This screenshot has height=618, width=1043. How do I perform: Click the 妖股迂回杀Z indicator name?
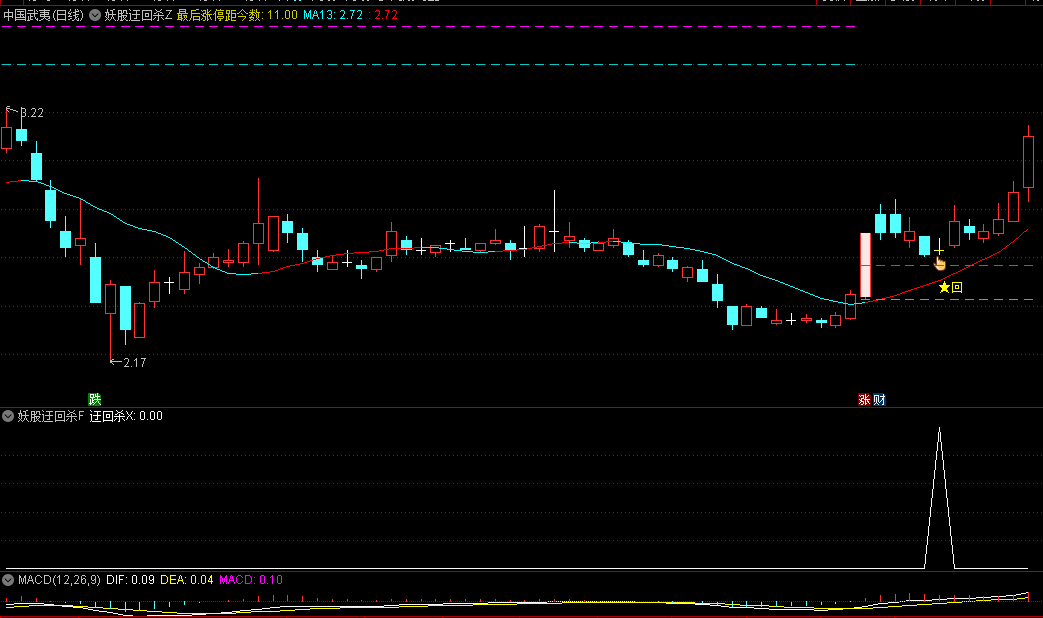pos(138,15)
